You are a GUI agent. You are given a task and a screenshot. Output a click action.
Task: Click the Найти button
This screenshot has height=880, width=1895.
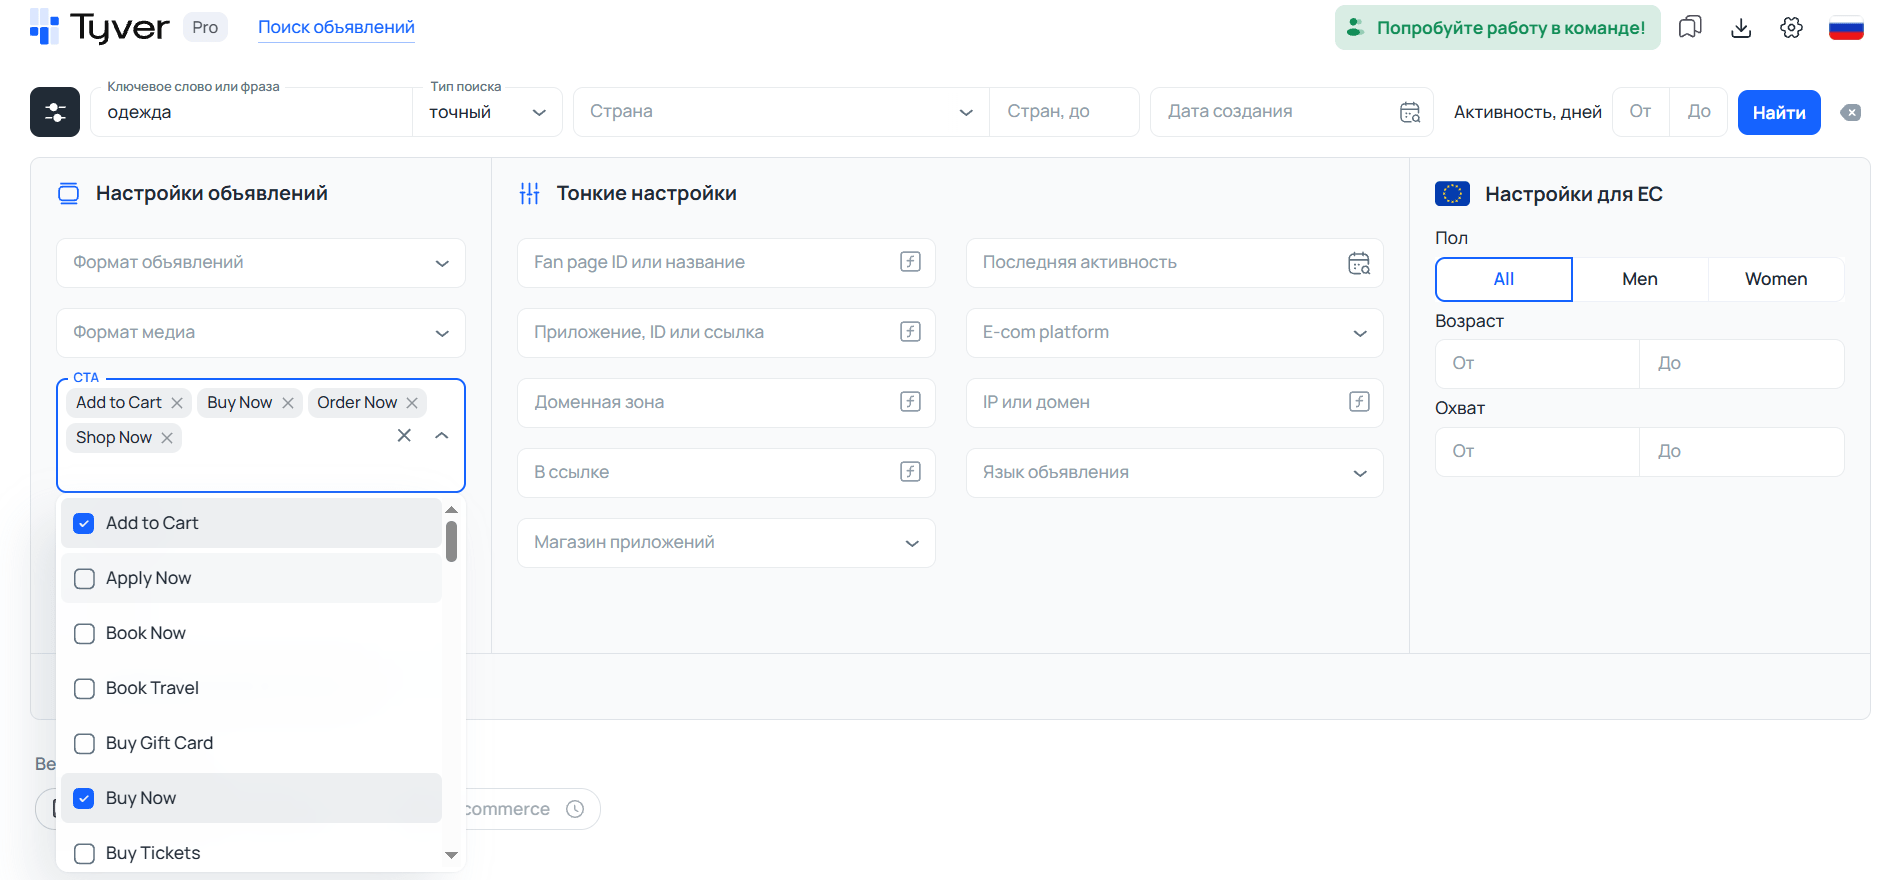click(1779, 112)
